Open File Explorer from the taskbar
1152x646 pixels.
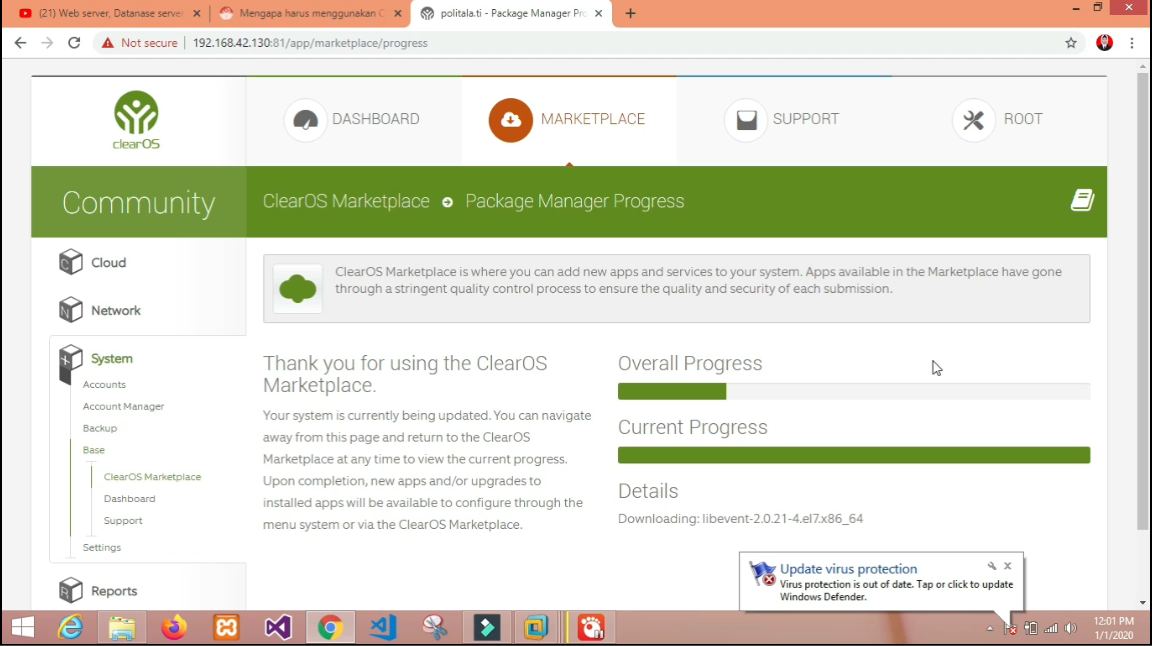(122, 628)
